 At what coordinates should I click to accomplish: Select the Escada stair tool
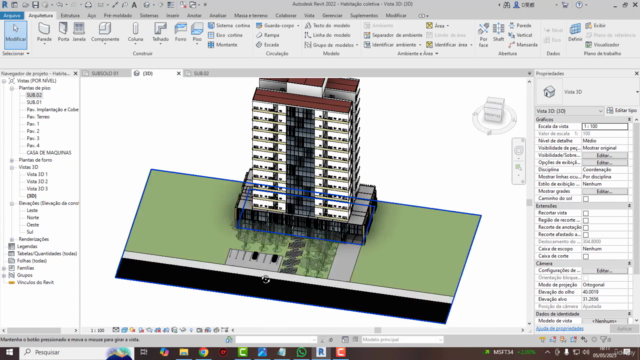[x=268, y=45]
